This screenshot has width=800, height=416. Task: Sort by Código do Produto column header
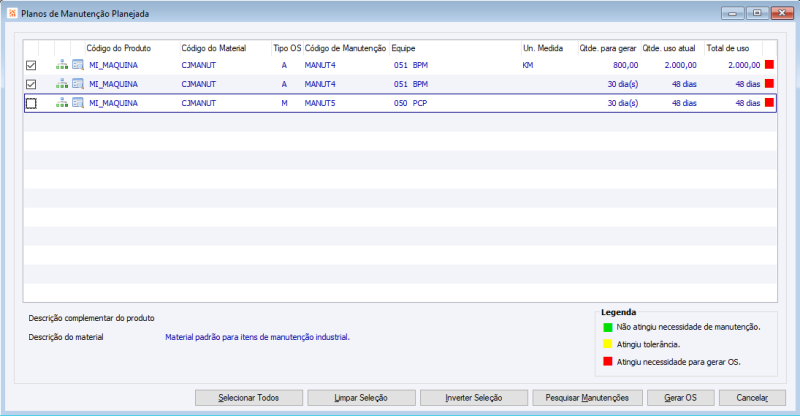[x=132, y=48]
